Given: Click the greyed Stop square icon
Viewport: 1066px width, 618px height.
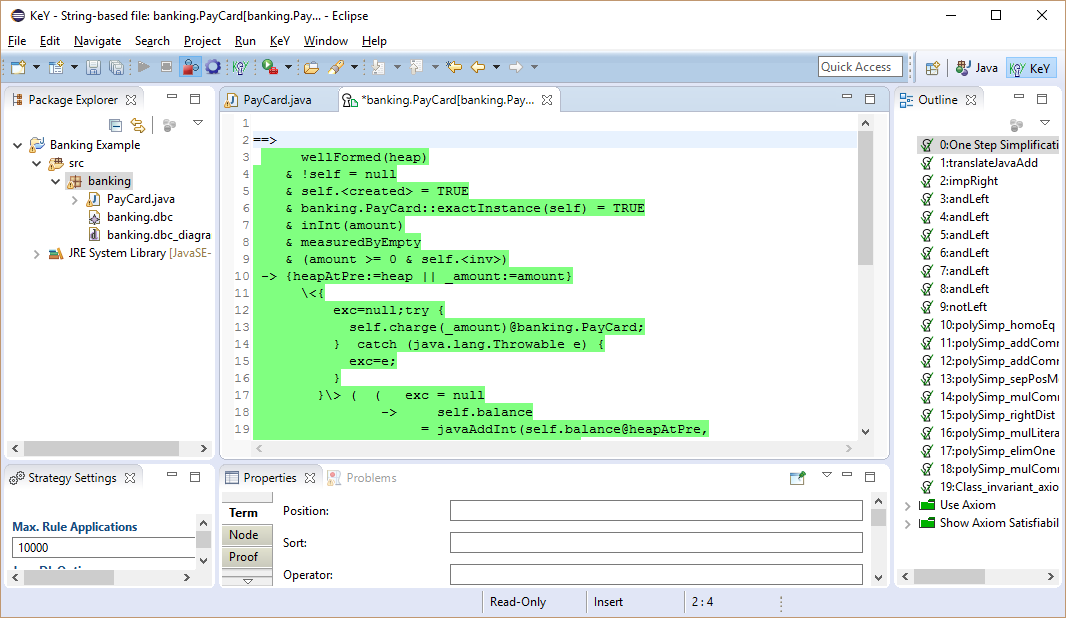Looking at the screenshot, I should click(x=167, y=67).
